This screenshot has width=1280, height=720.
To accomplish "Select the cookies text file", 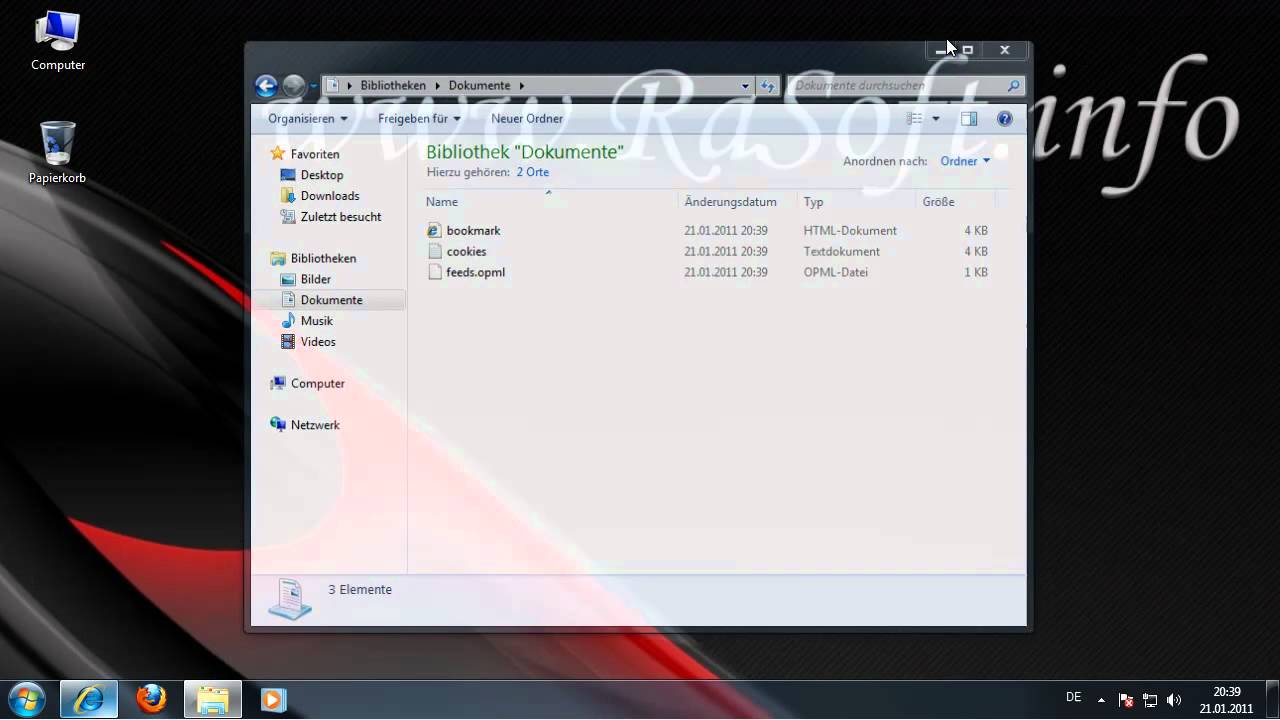I will pyautogui.click(x=466, y=252).
